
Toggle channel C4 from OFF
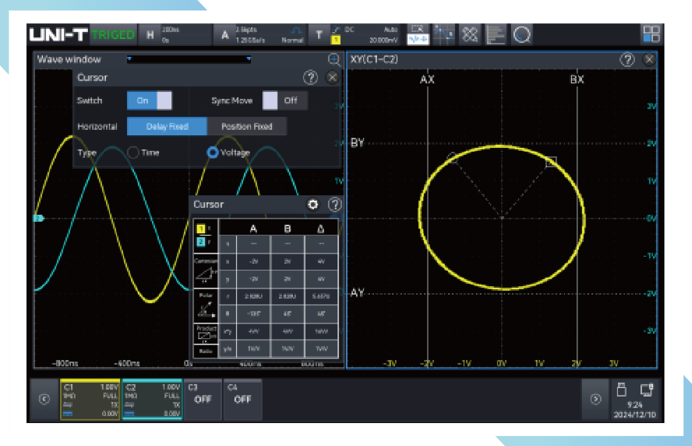(x=242, y=399)
